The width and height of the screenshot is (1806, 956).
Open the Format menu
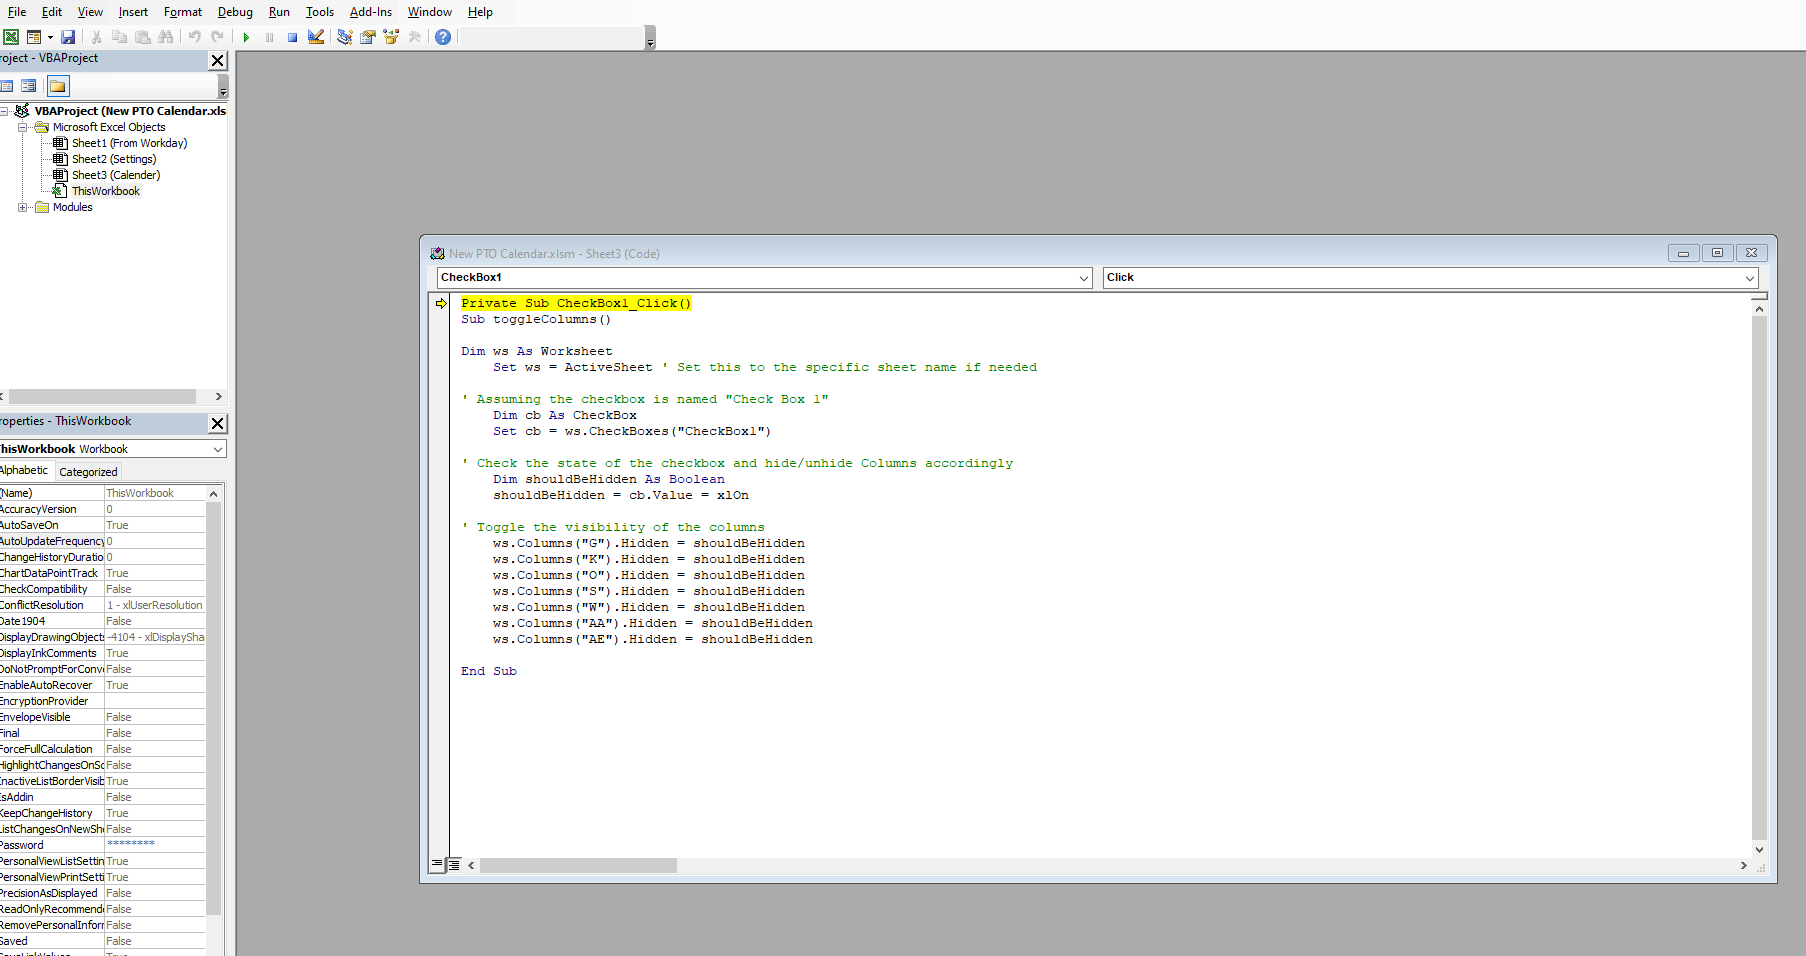[x=183, y=12]
